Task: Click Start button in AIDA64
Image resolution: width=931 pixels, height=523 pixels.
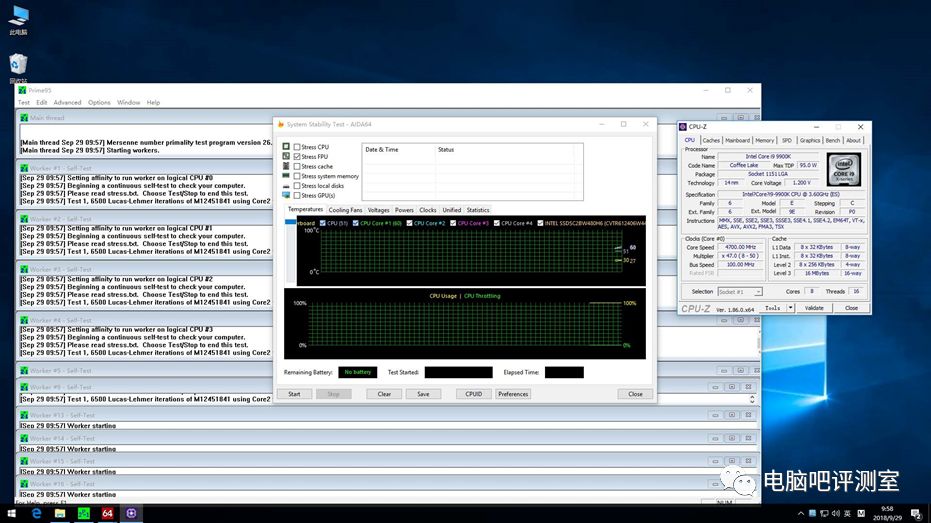Action: [294, 394]
